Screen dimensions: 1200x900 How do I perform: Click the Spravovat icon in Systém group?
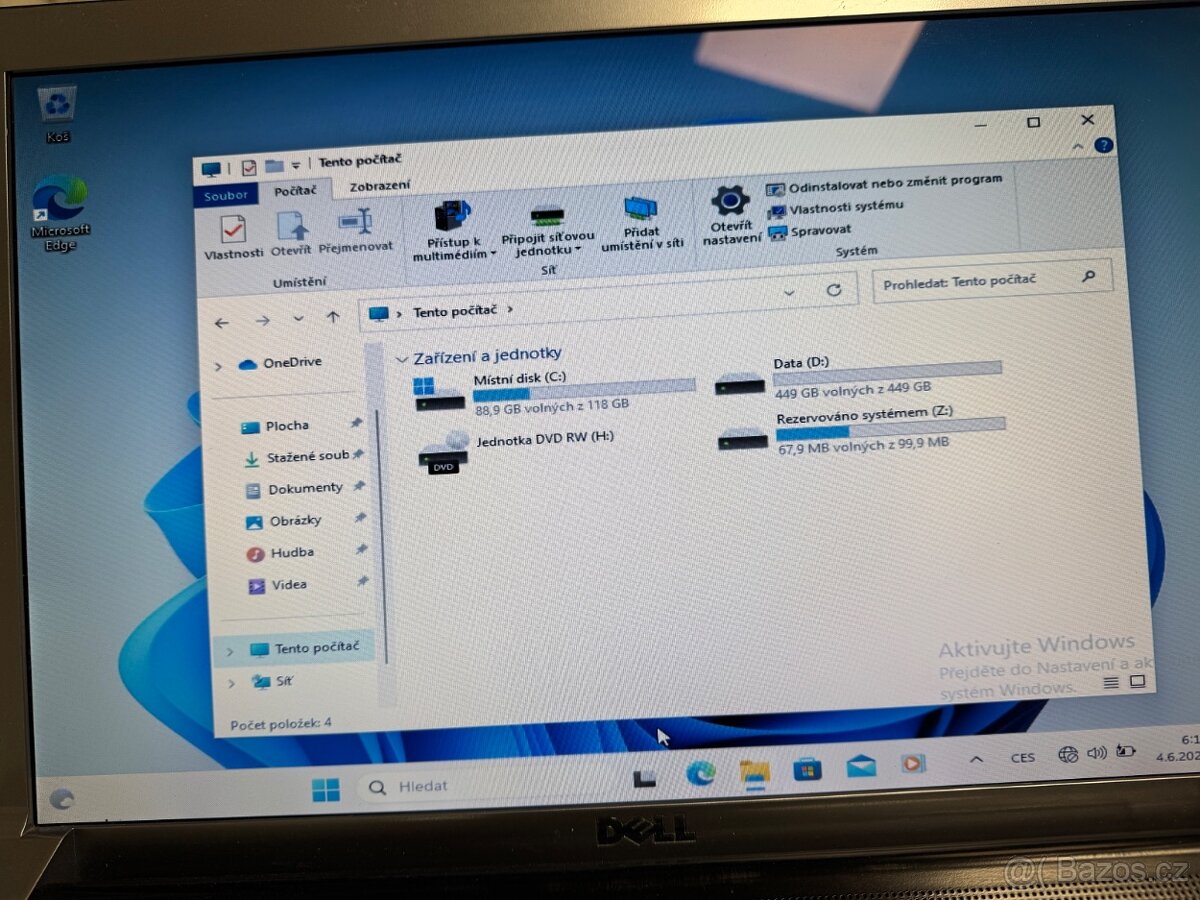pyautogui.click(x=779, y=232)
